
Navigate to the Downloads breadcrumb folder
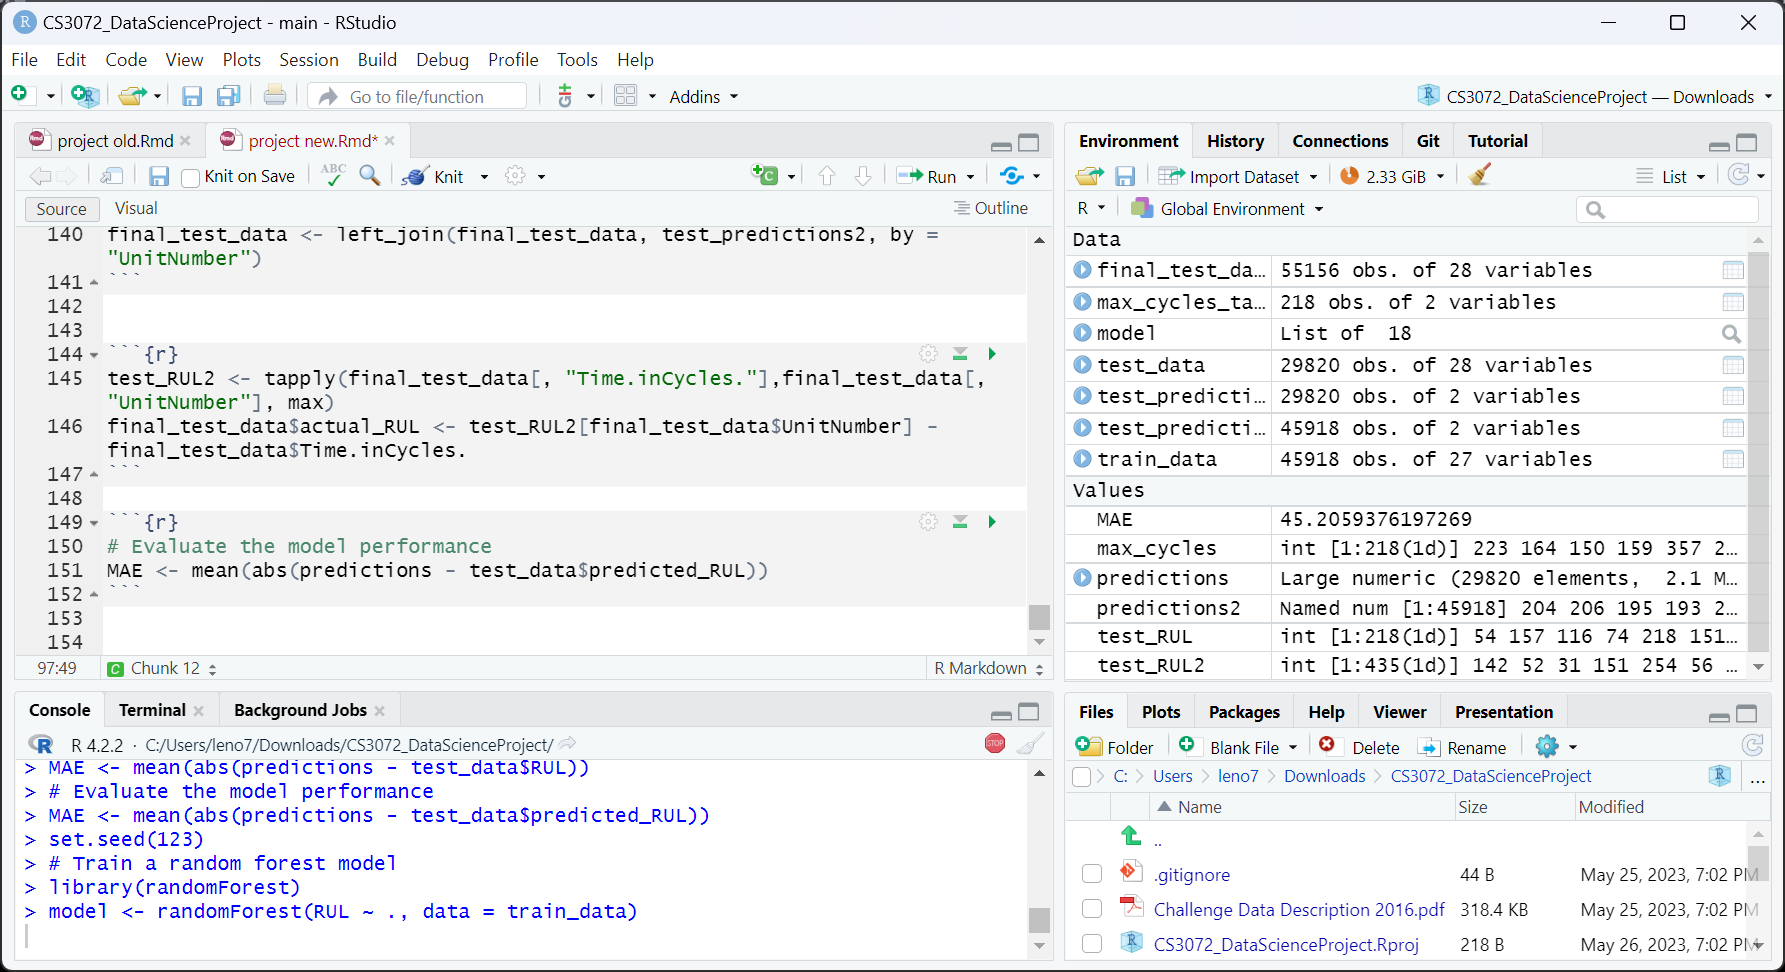coord(1325,776)
